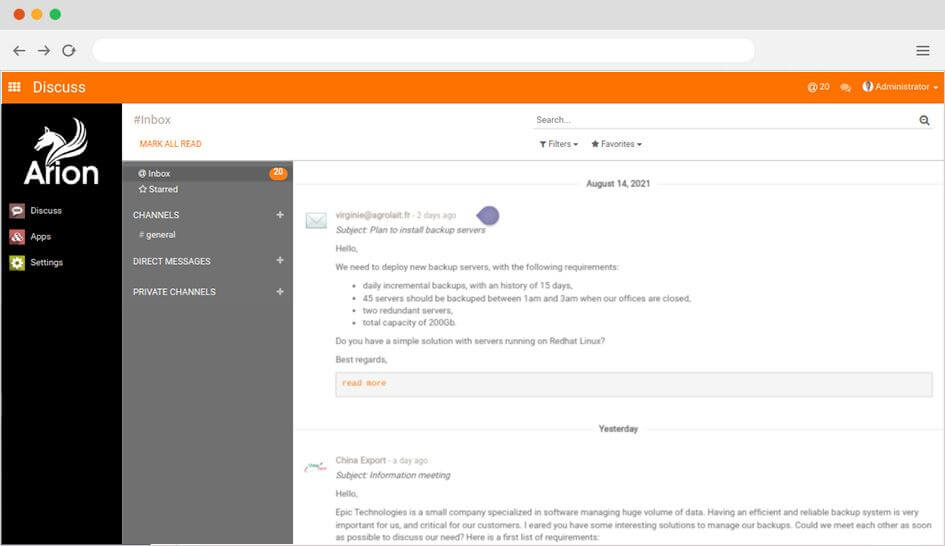This screenshot has height=546, width=945.
Task: Open the Apps module in sidebar
Action: pos(30,236)
